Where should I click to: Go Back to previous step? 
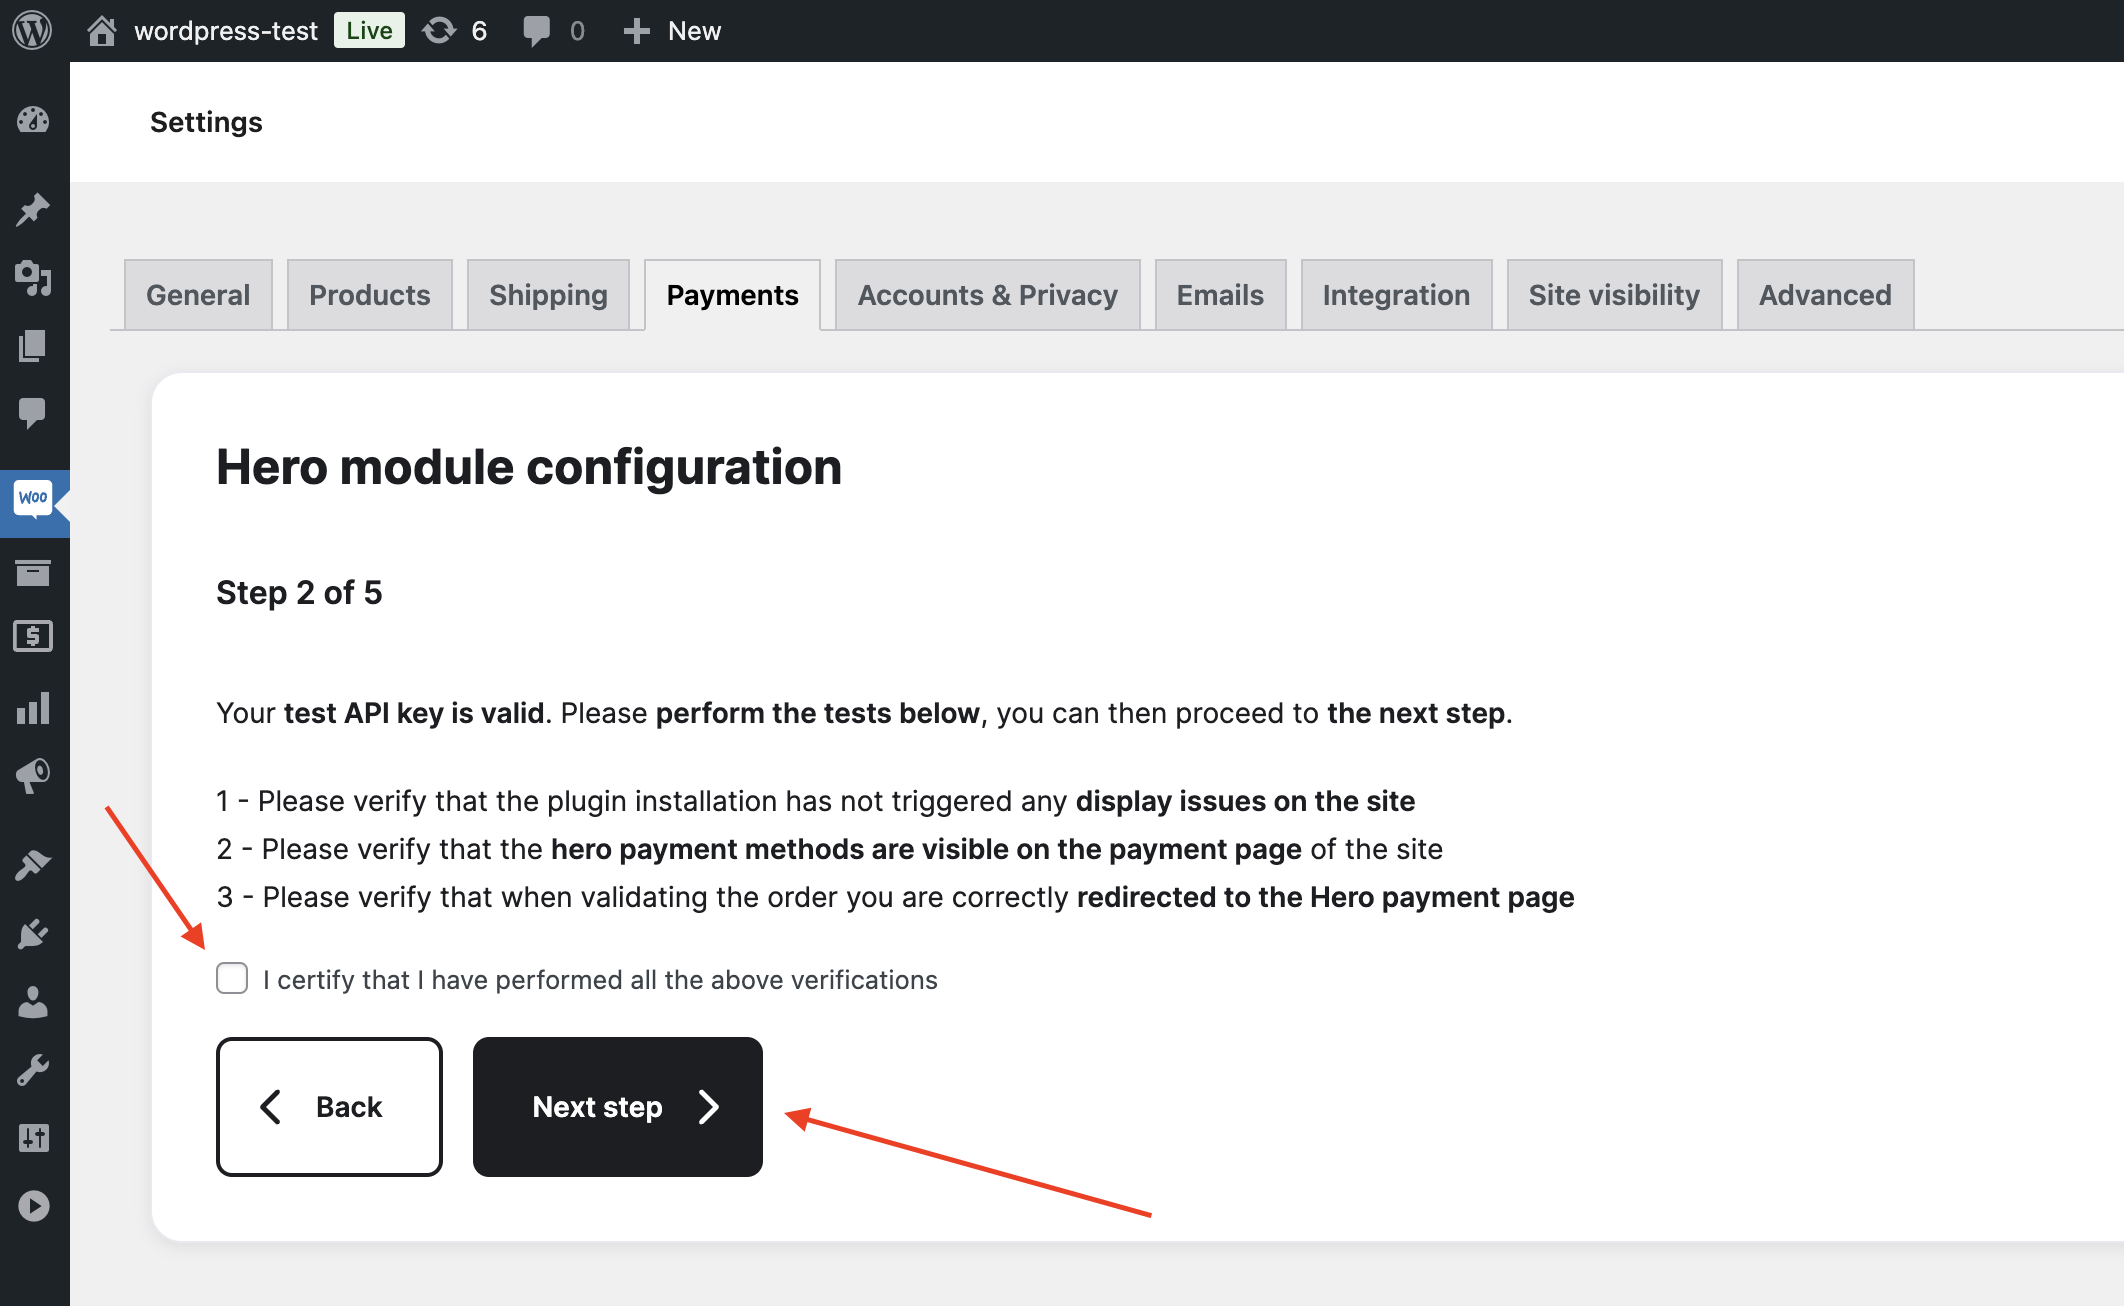click(x=329, y=1107)
